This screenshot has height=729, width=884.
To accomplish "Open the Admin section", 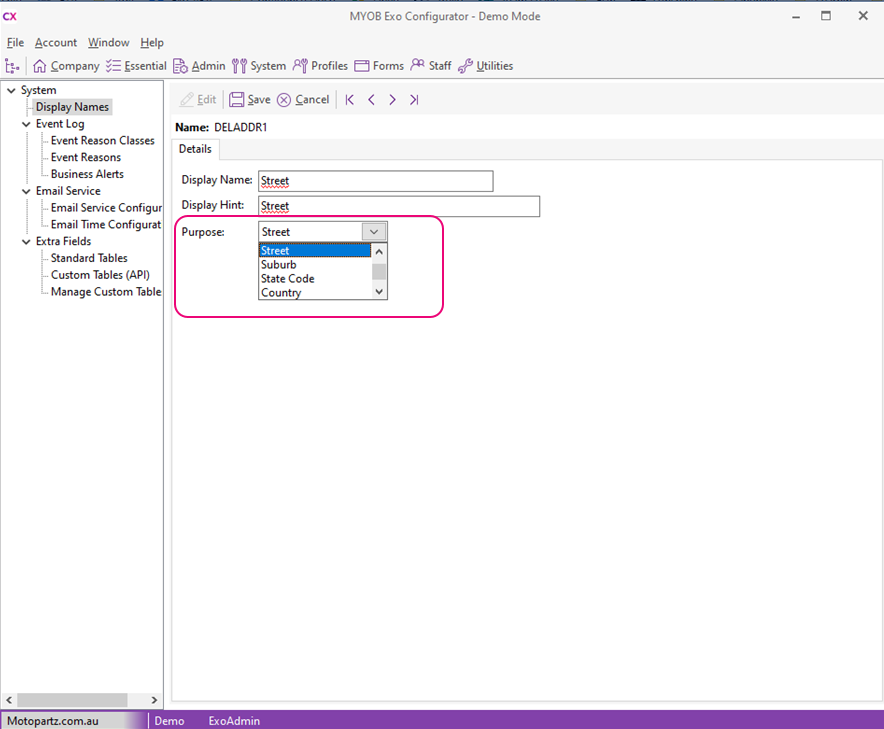I will 199,66.
